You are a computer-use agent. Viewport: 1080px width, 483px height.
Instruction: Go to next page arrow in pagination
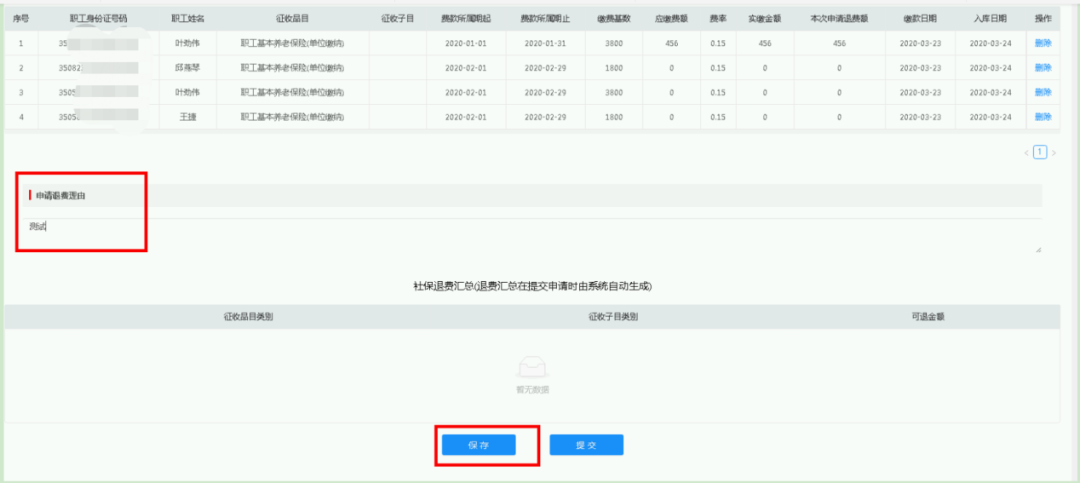(x=1054, y=153)
